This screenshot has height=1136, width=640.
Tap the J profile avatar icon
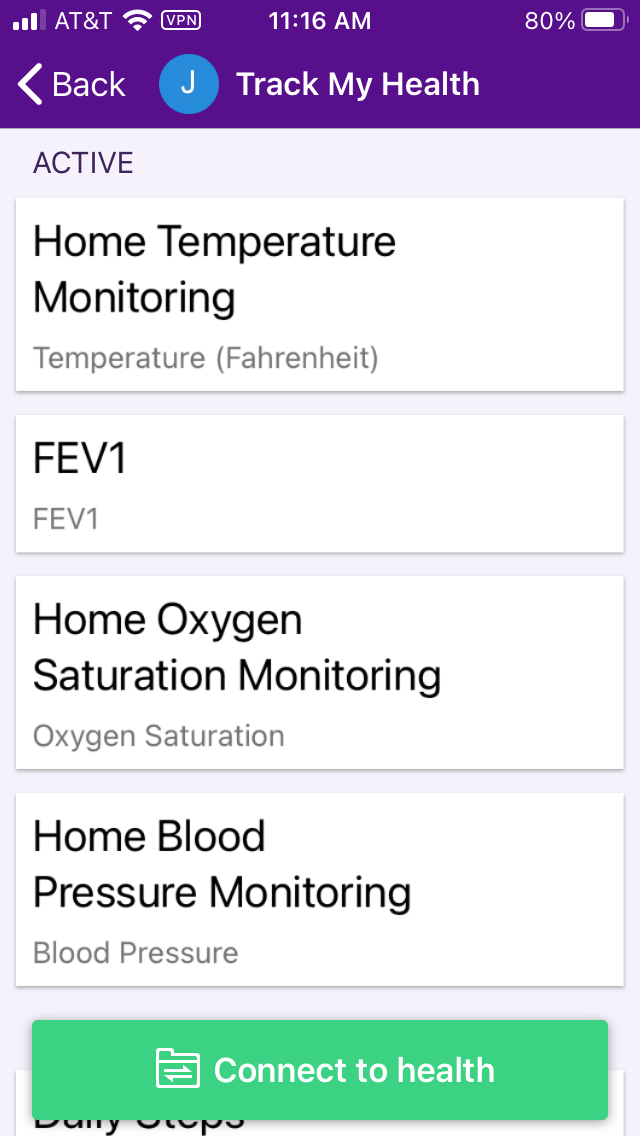(x=189, y=84)
